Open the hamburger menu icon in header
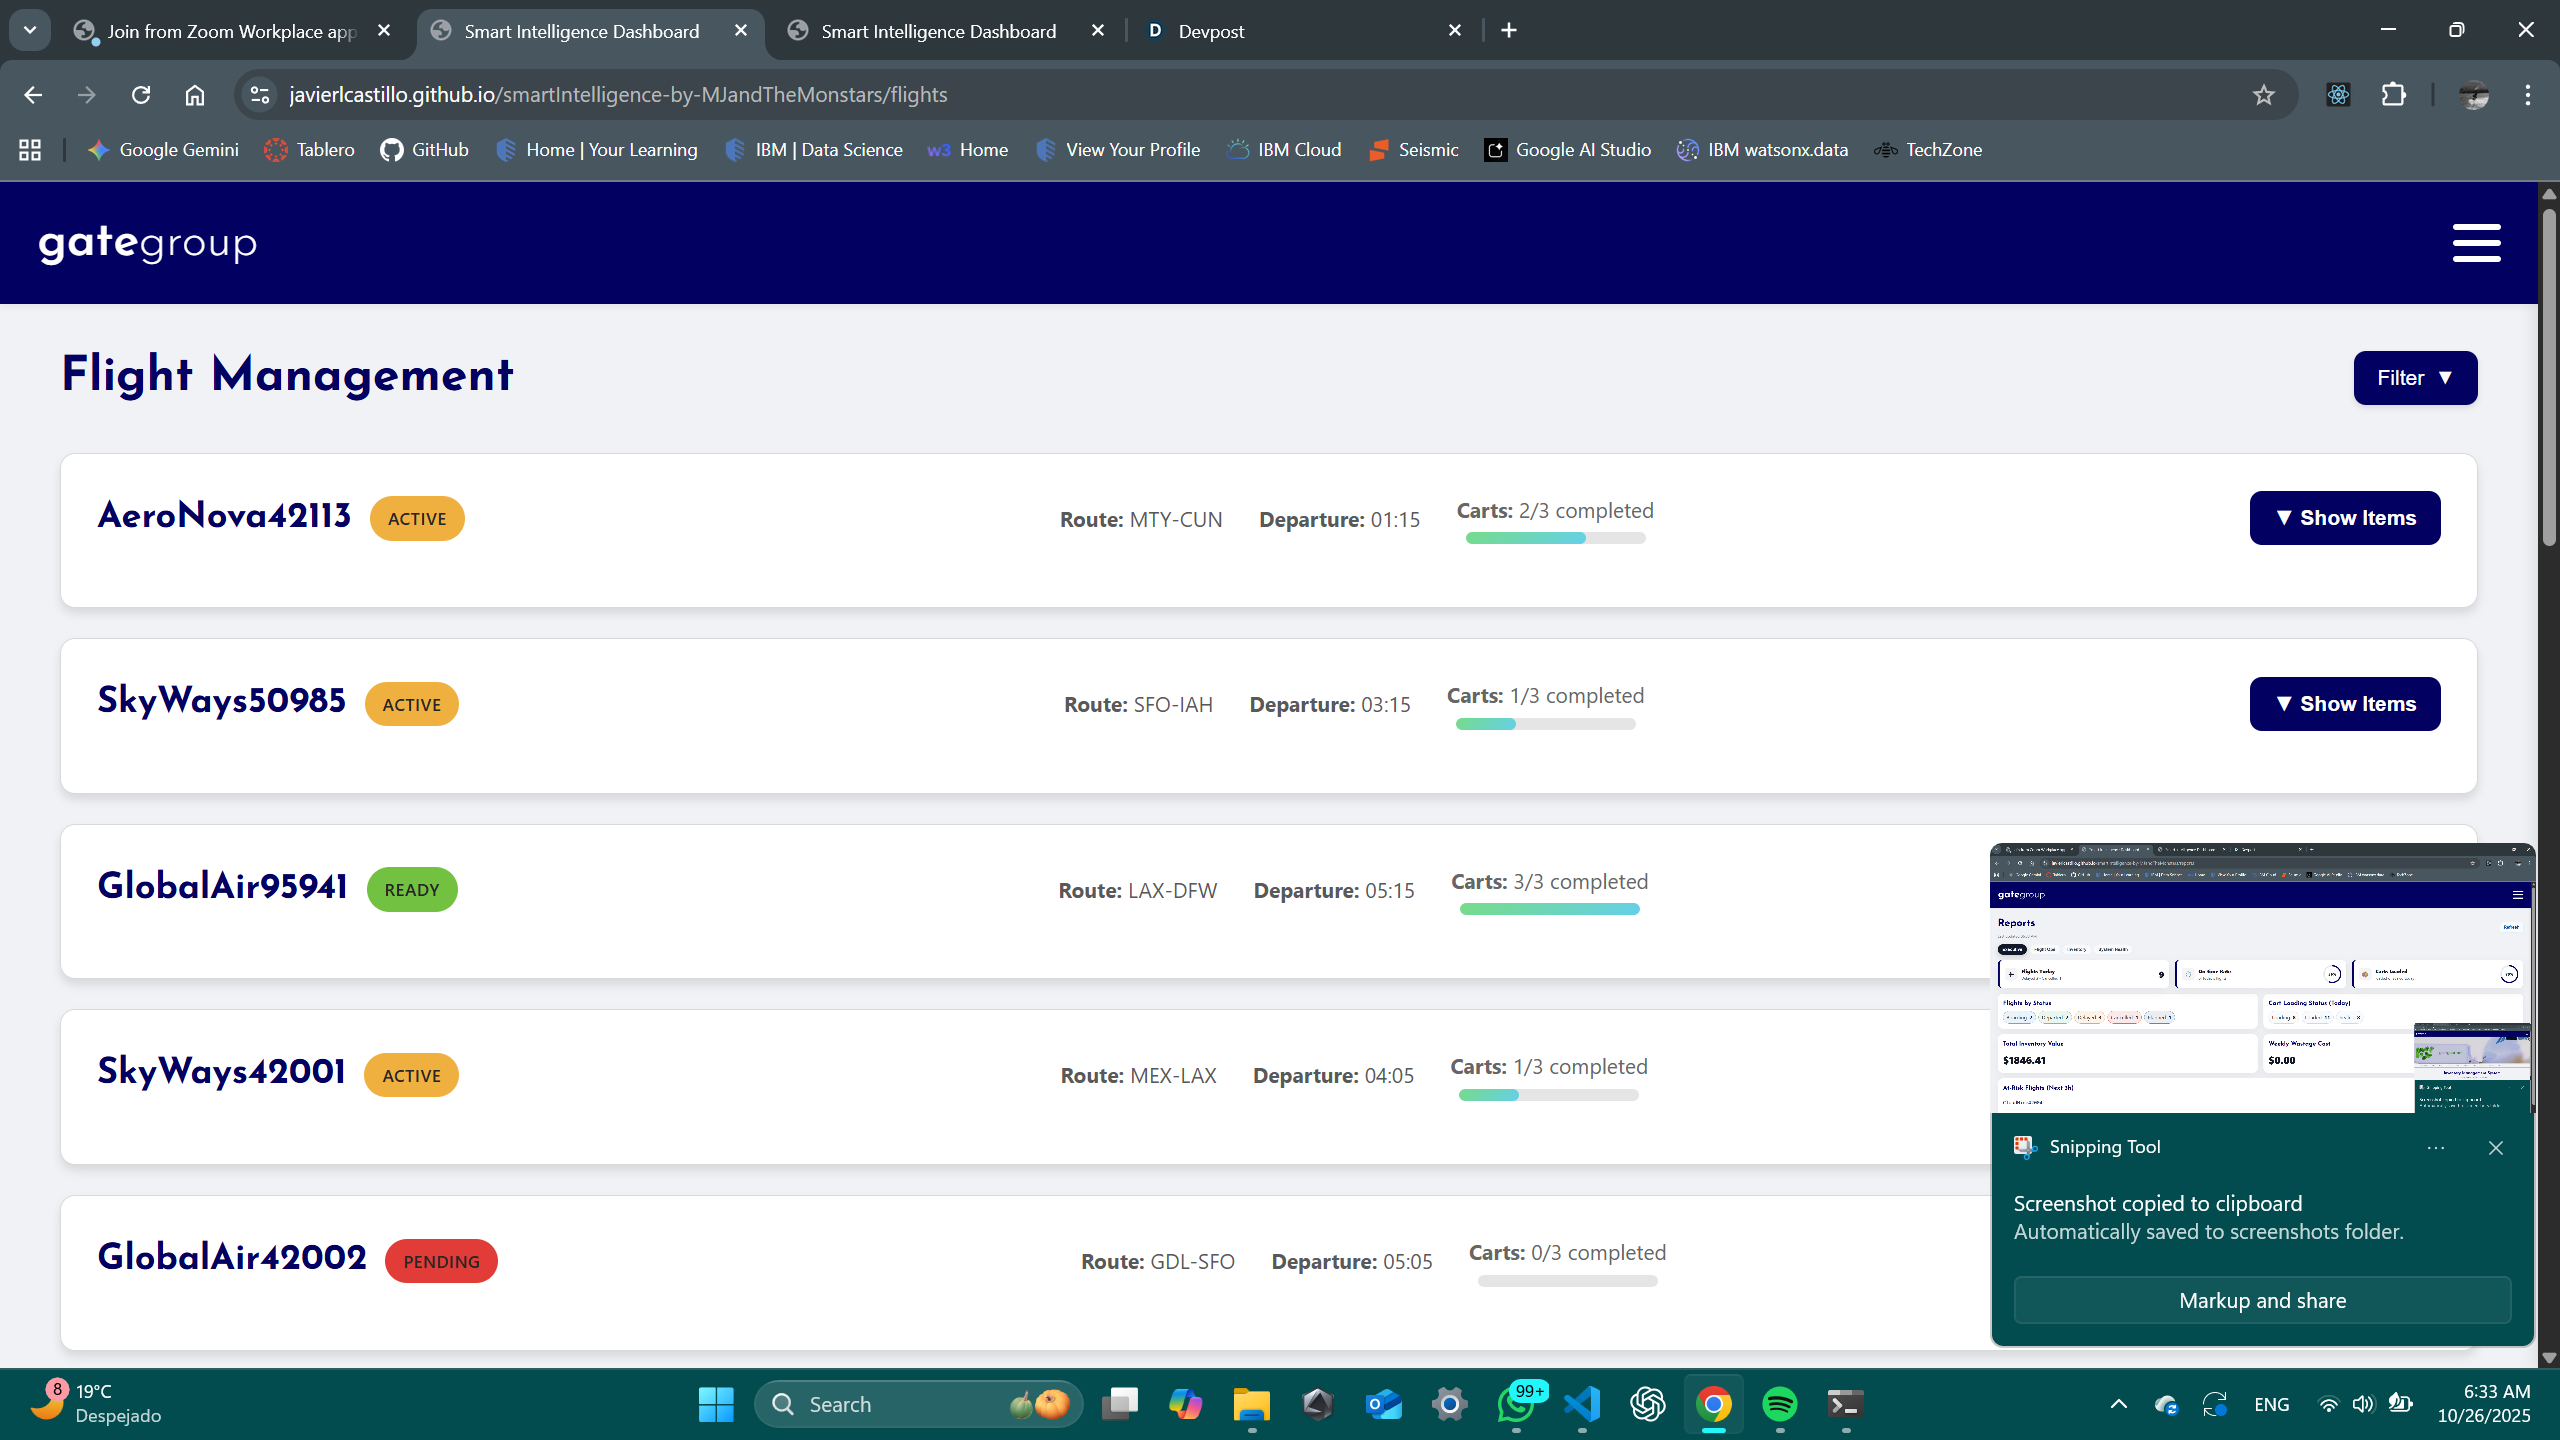 point(2476,243)
